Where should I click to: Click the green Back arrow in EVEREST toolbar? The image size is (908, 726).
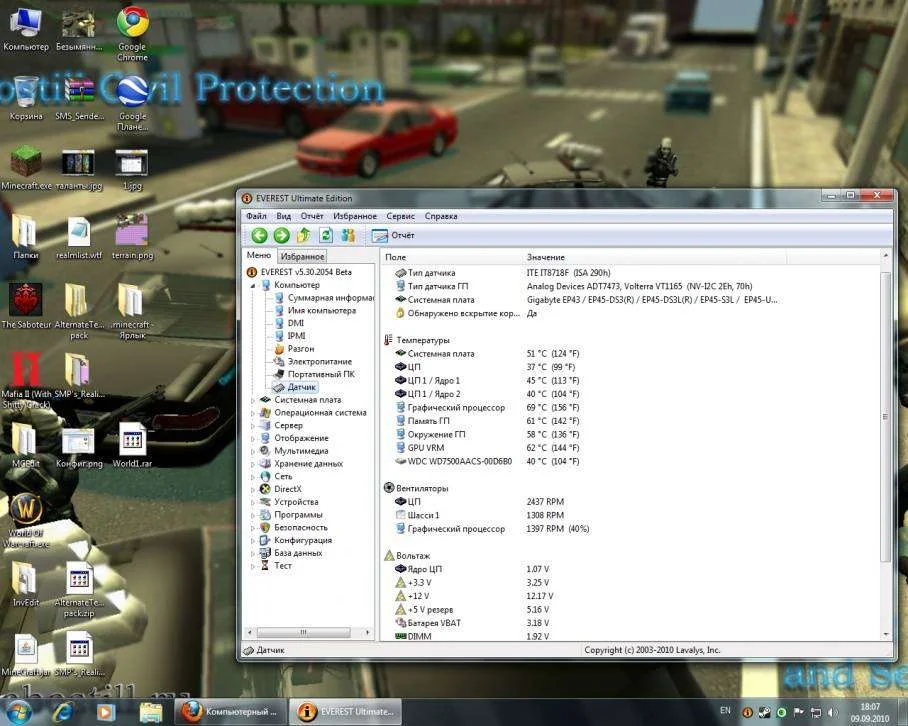(259, 235)
